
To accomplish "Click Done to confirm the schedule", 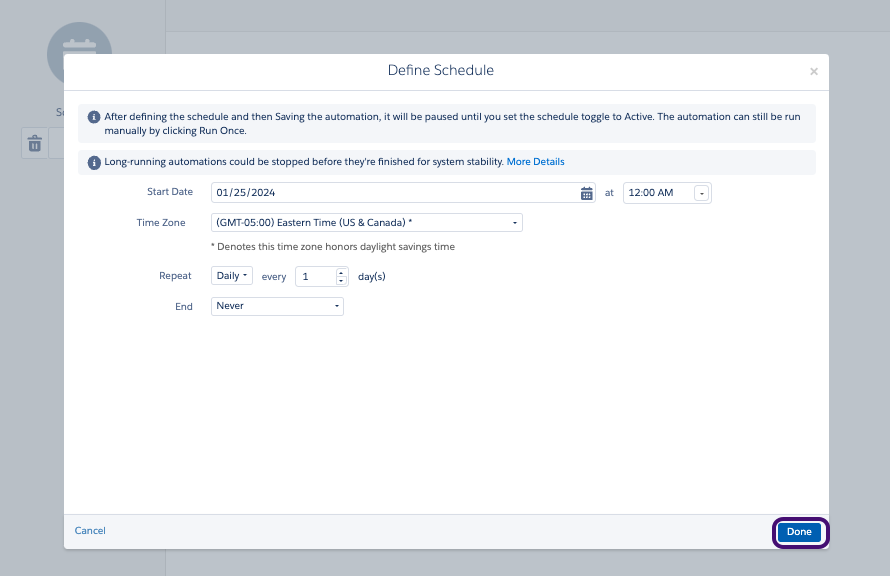I will pyautogui.click(x=799, y=532).
